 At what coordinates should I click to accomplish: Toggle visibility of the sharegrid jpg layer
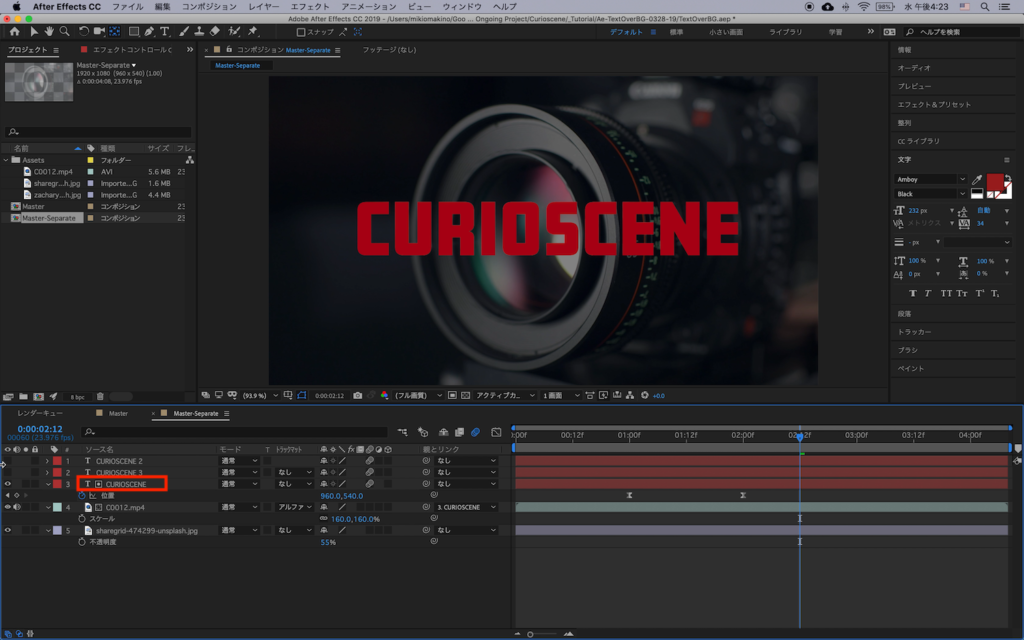point(7,530)
